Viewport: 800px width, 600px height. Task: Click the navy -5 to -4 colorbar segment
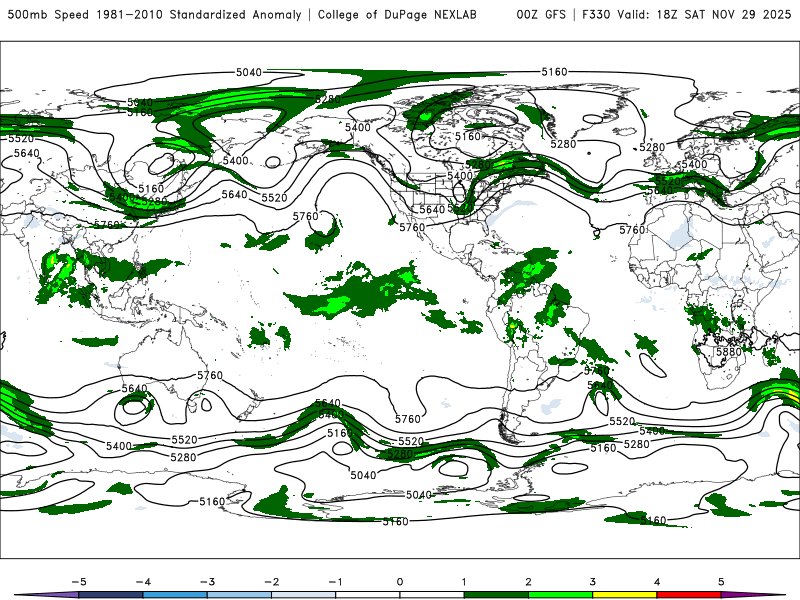point(111,595)
